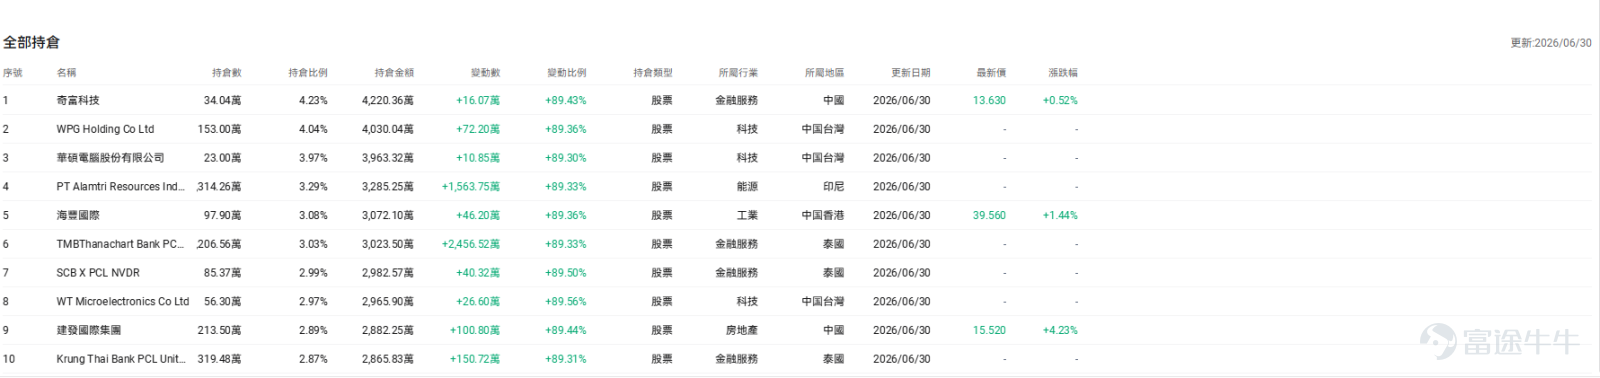
Task: Click the 34.04萬 holding quantity
Action: pos(222,100)
